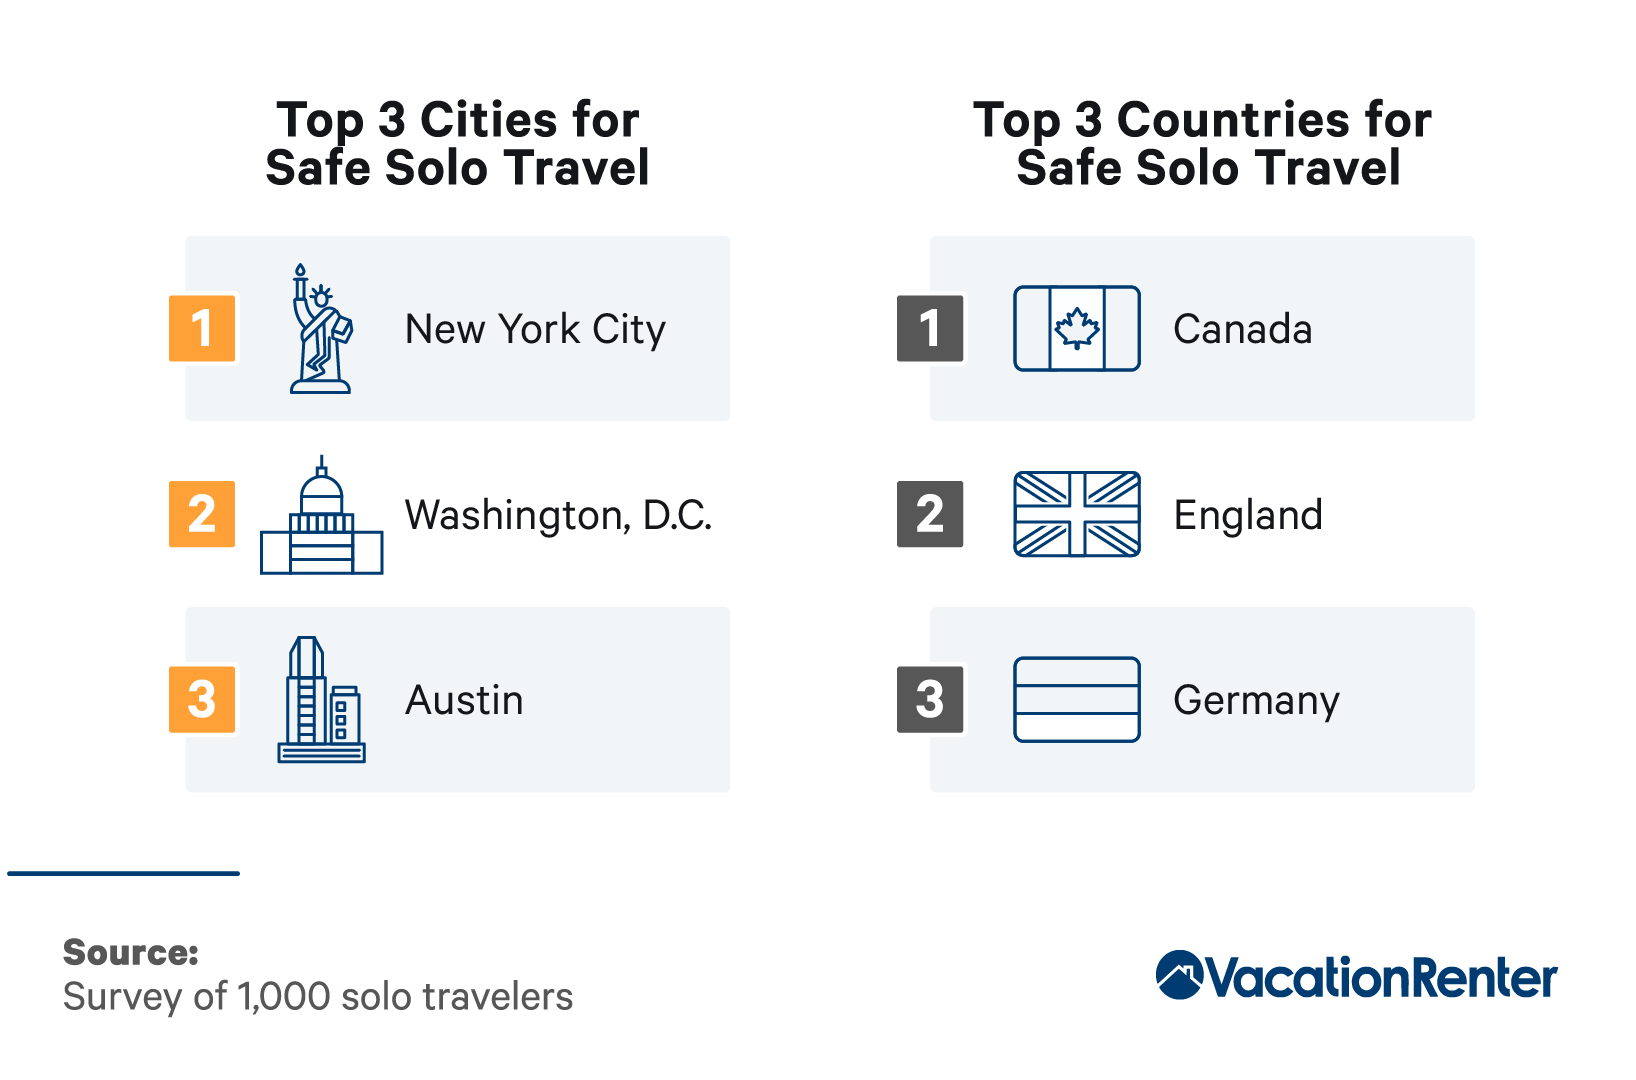Click the New York City label

click(535, 330)
